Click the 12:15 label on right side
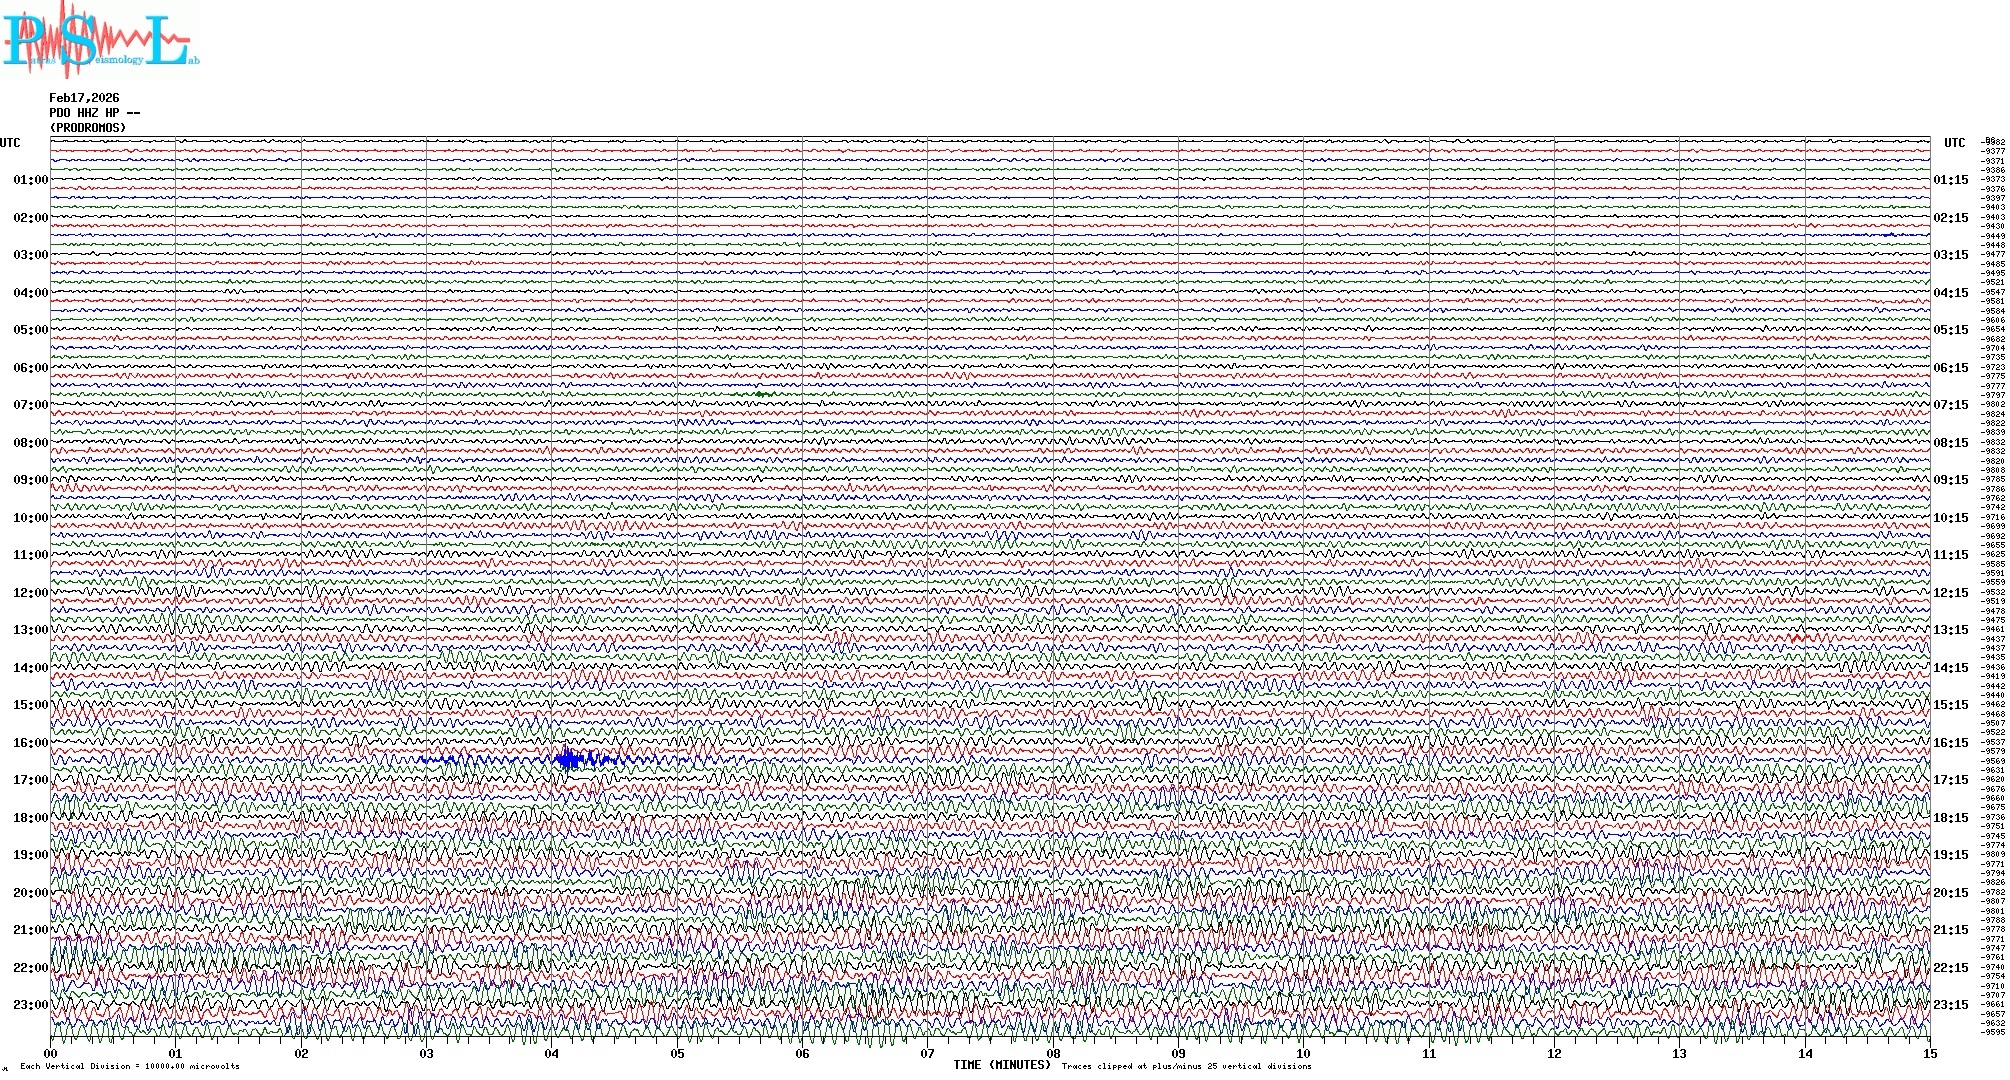Screen dimensions: 2010x1080 1950,593
